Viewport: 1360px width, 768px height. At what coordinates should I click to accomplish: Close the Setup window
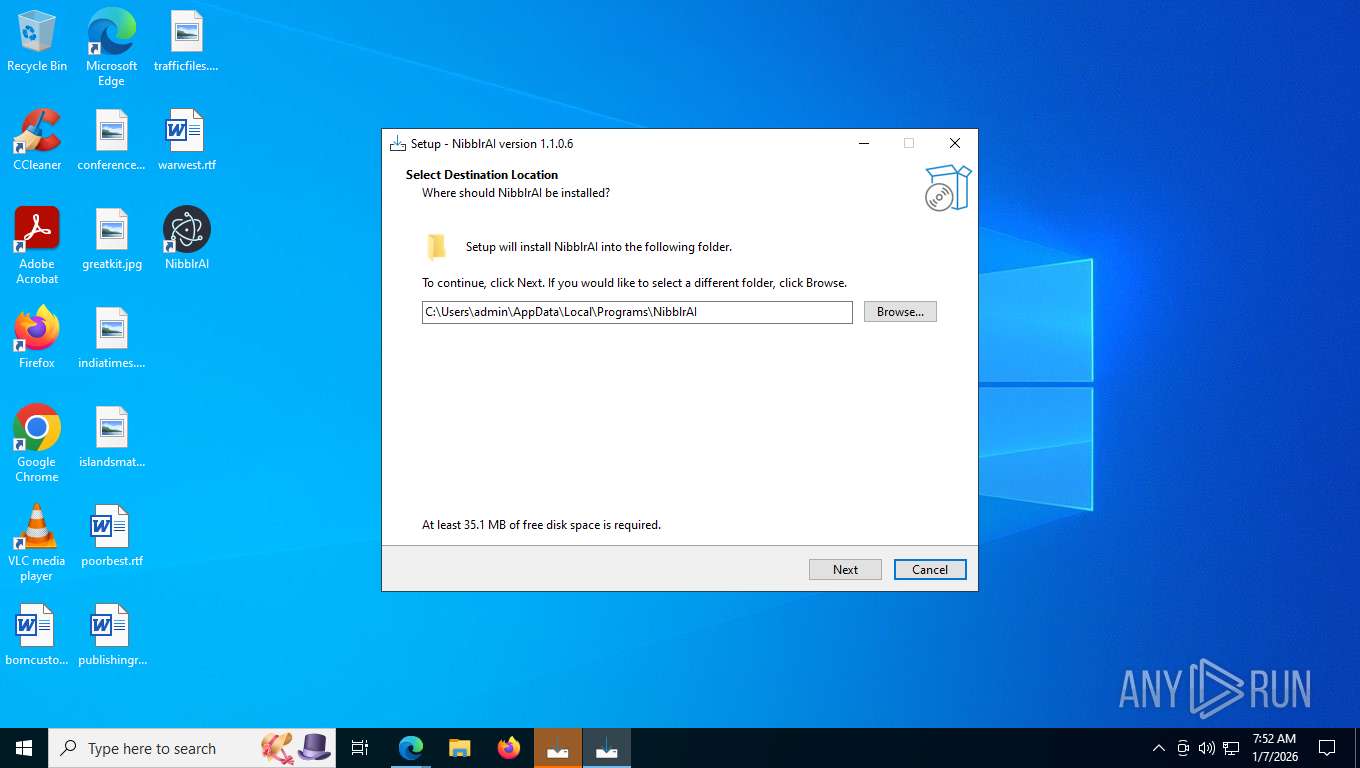pyautogui.click(x=955, y=143)
